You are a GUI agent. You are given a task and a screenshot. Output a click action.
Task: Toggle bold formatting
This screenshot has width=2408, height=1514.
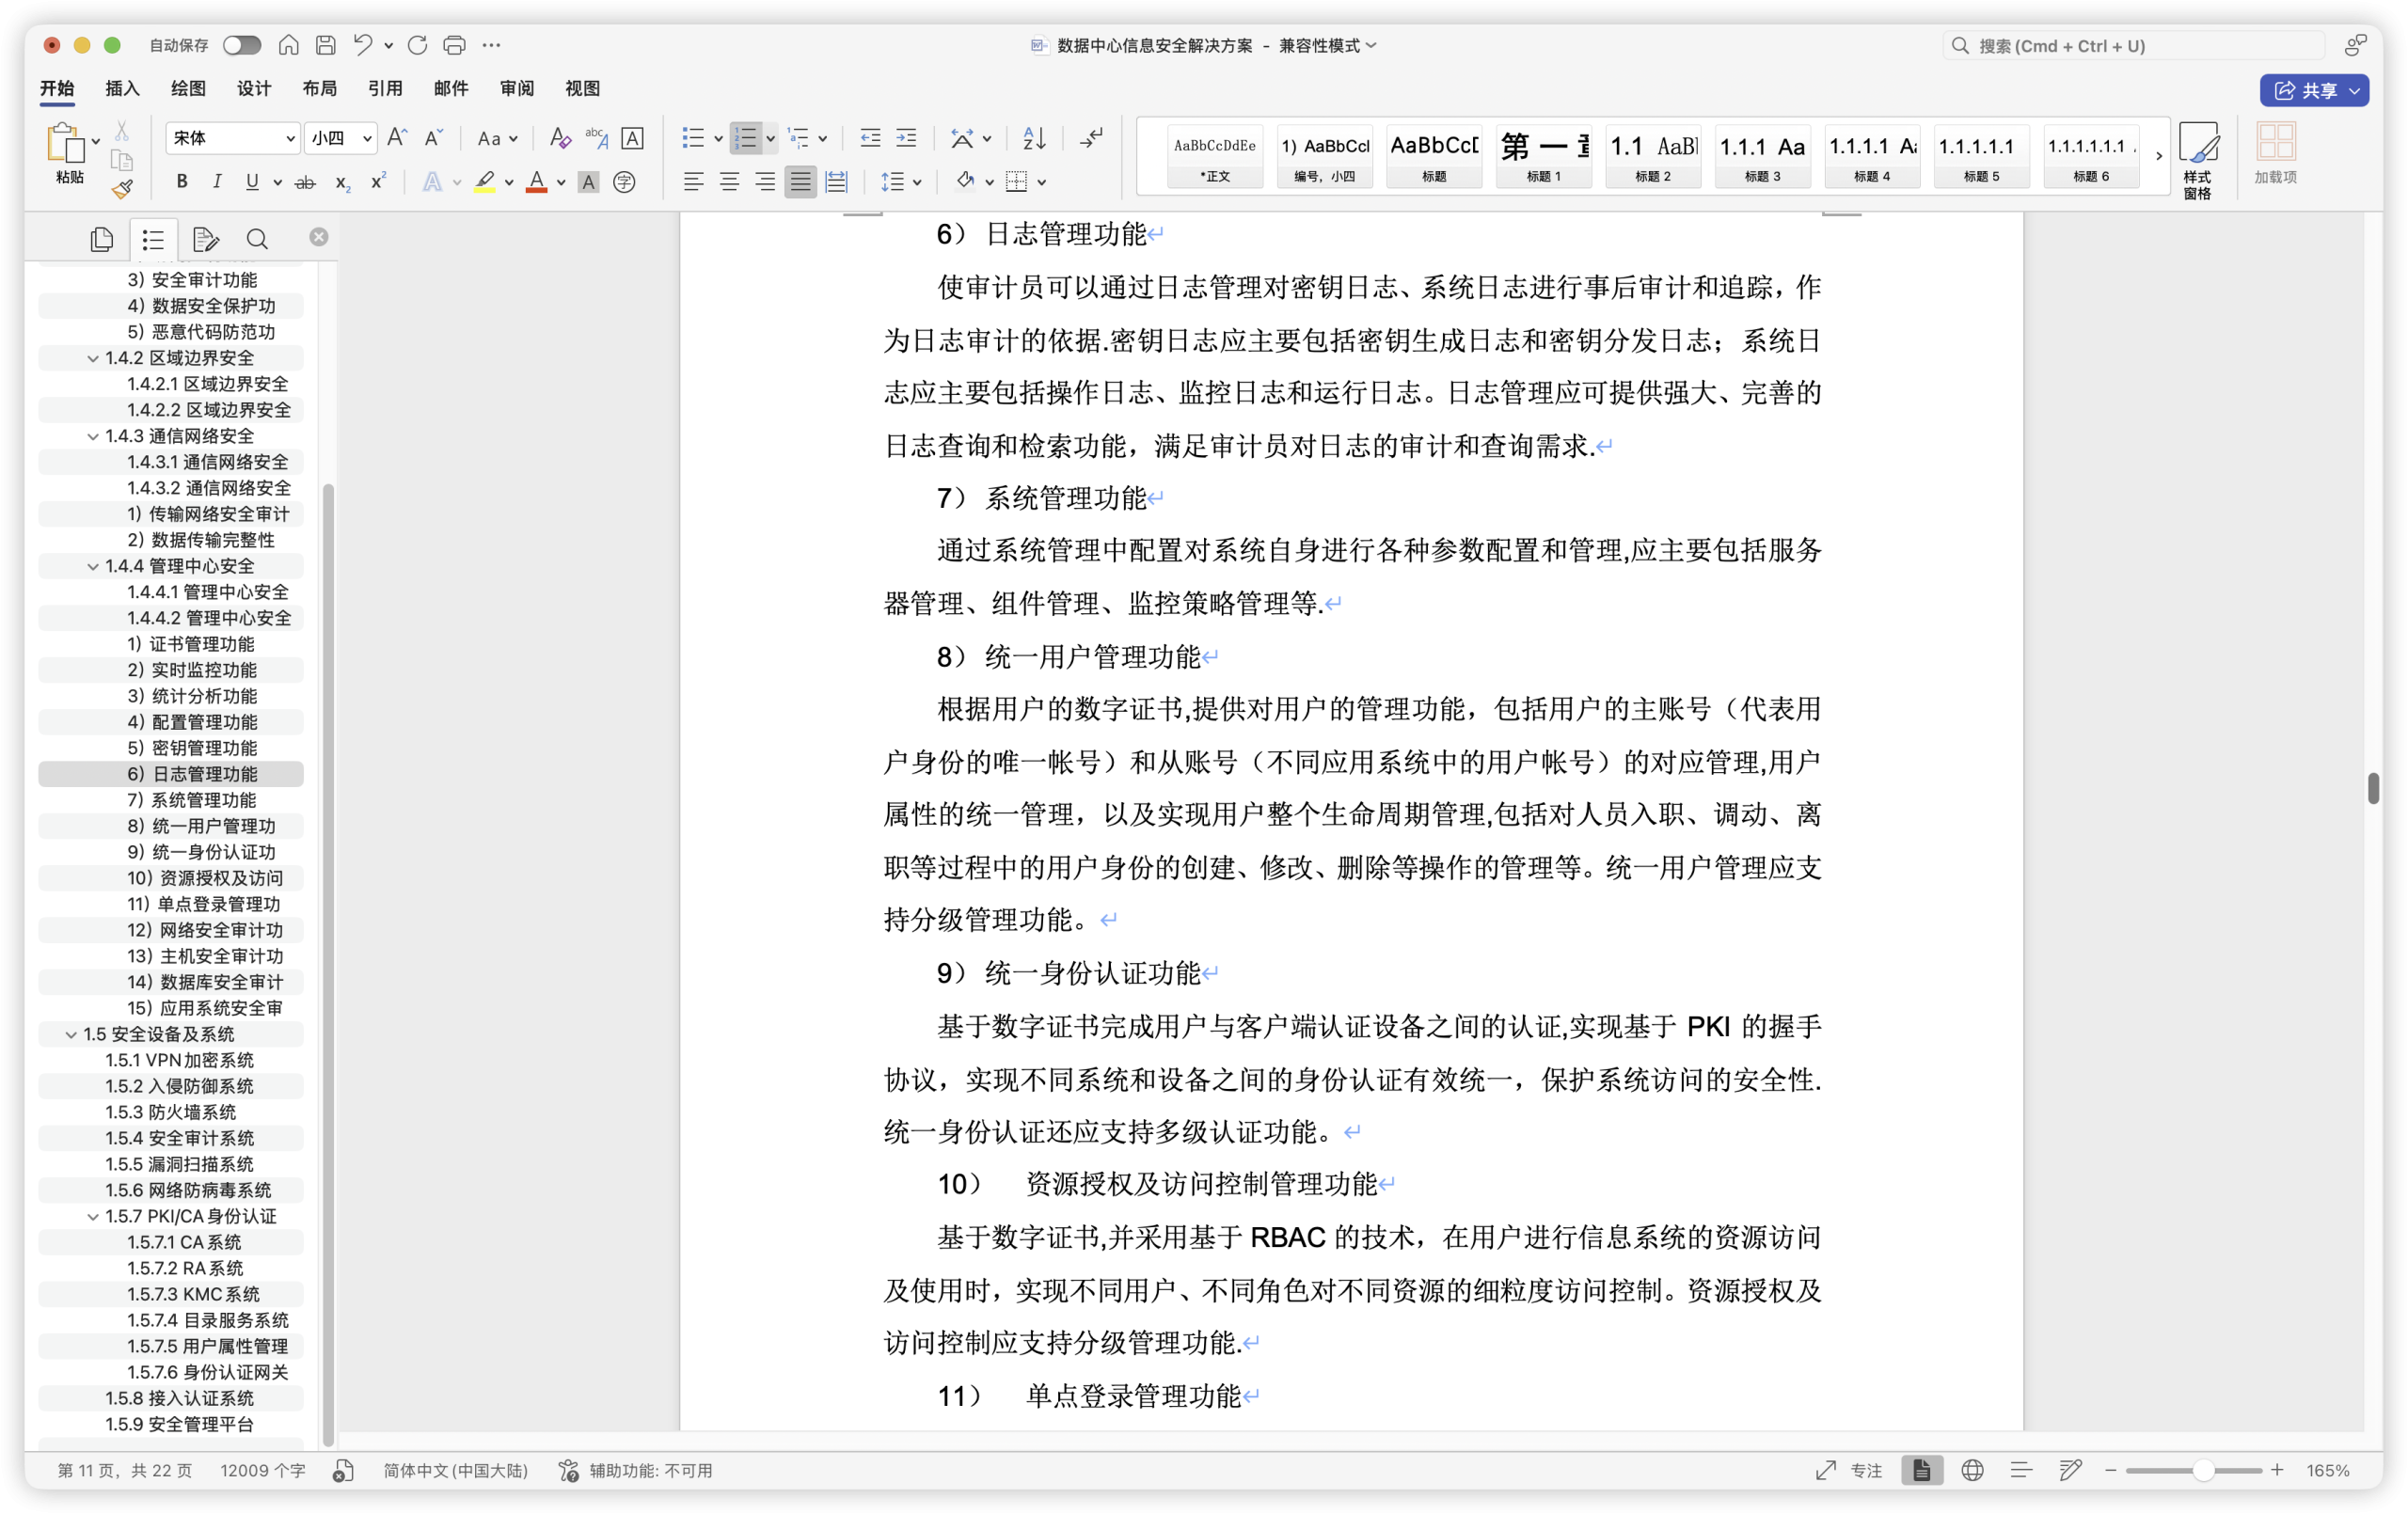(181, 182)
